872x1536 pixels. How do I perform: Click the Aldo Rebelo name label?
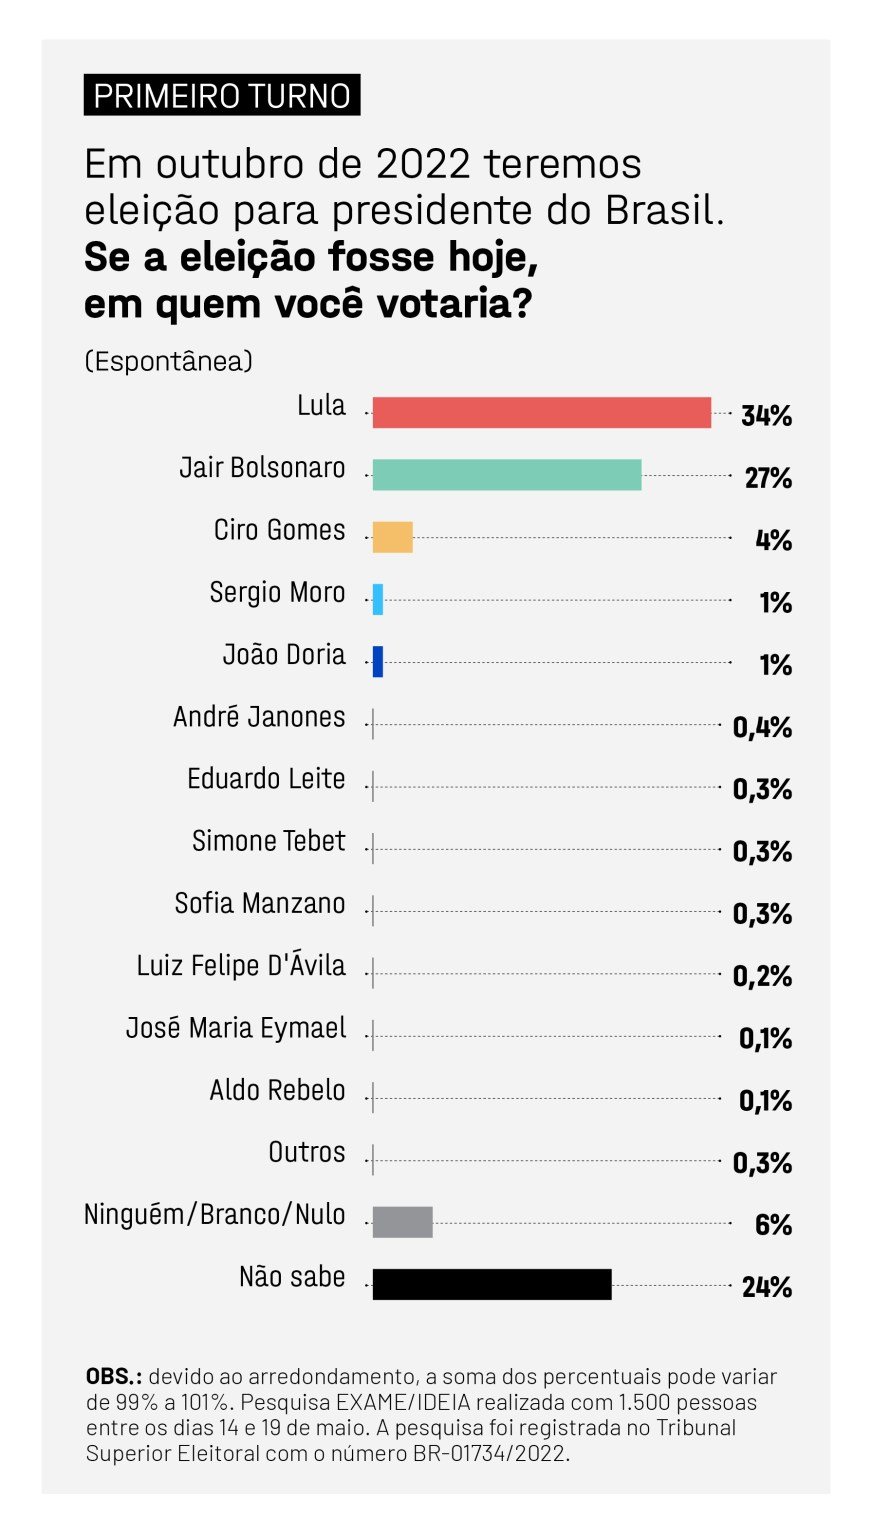pyautogui.click(x=277, y=1090)
